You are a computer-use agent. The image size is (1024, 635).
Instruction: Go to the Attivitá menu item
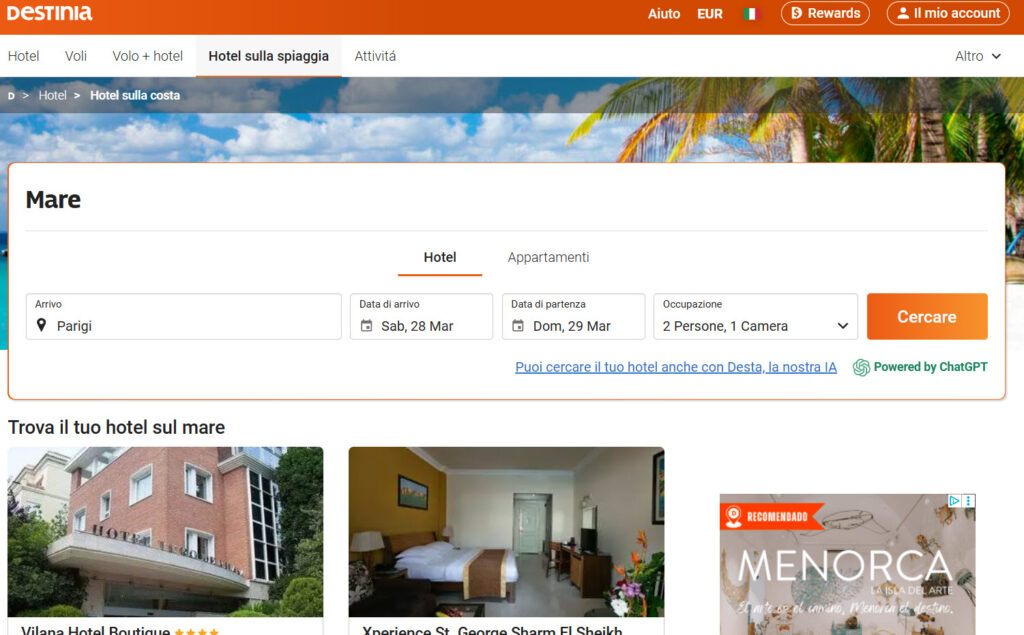click(375, 56)
